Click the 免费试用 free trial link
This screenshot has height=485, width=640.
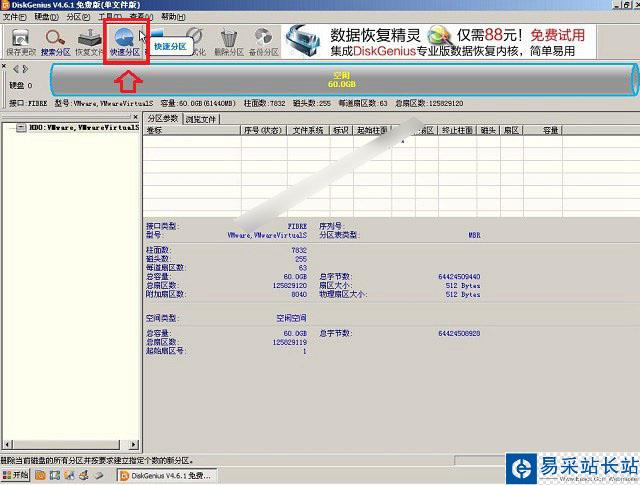558,35
